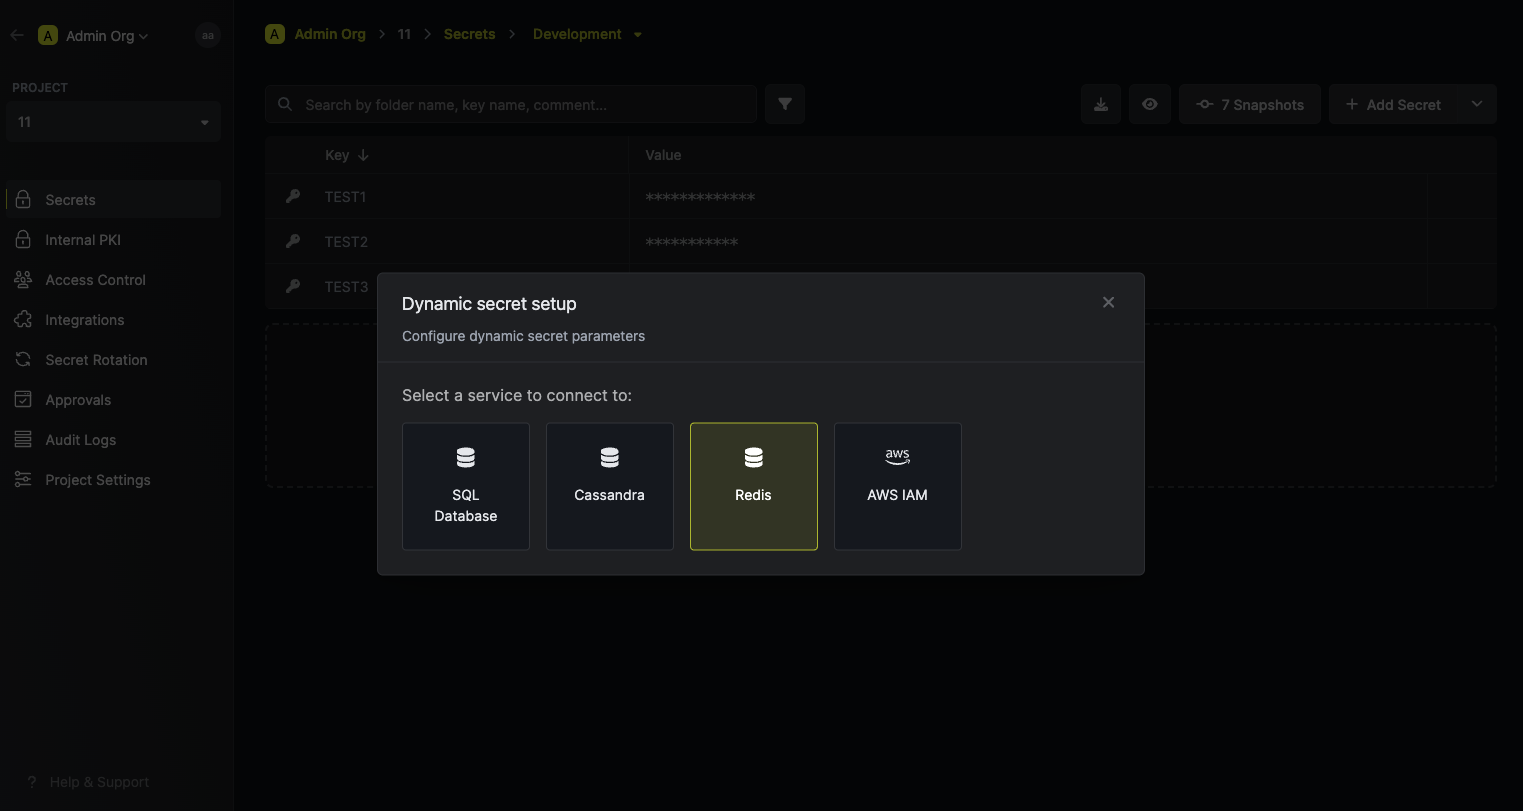
Task: Click the Add Secret button
Action: [1393, 104]
